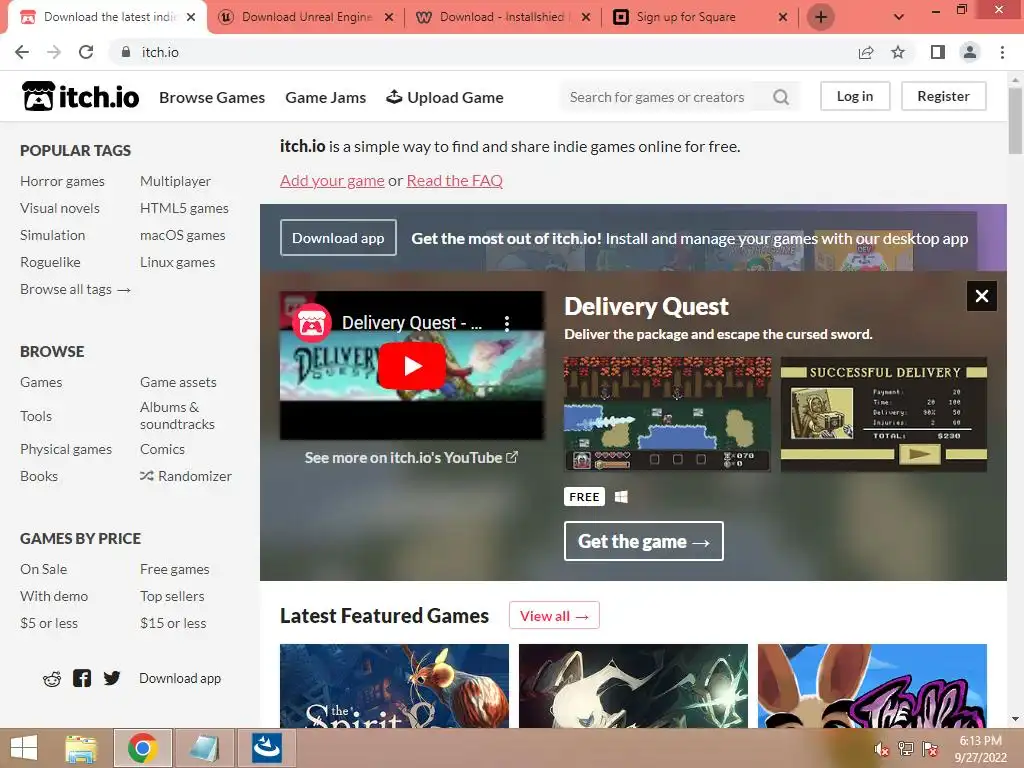Click the Register button

pos(944,96)
